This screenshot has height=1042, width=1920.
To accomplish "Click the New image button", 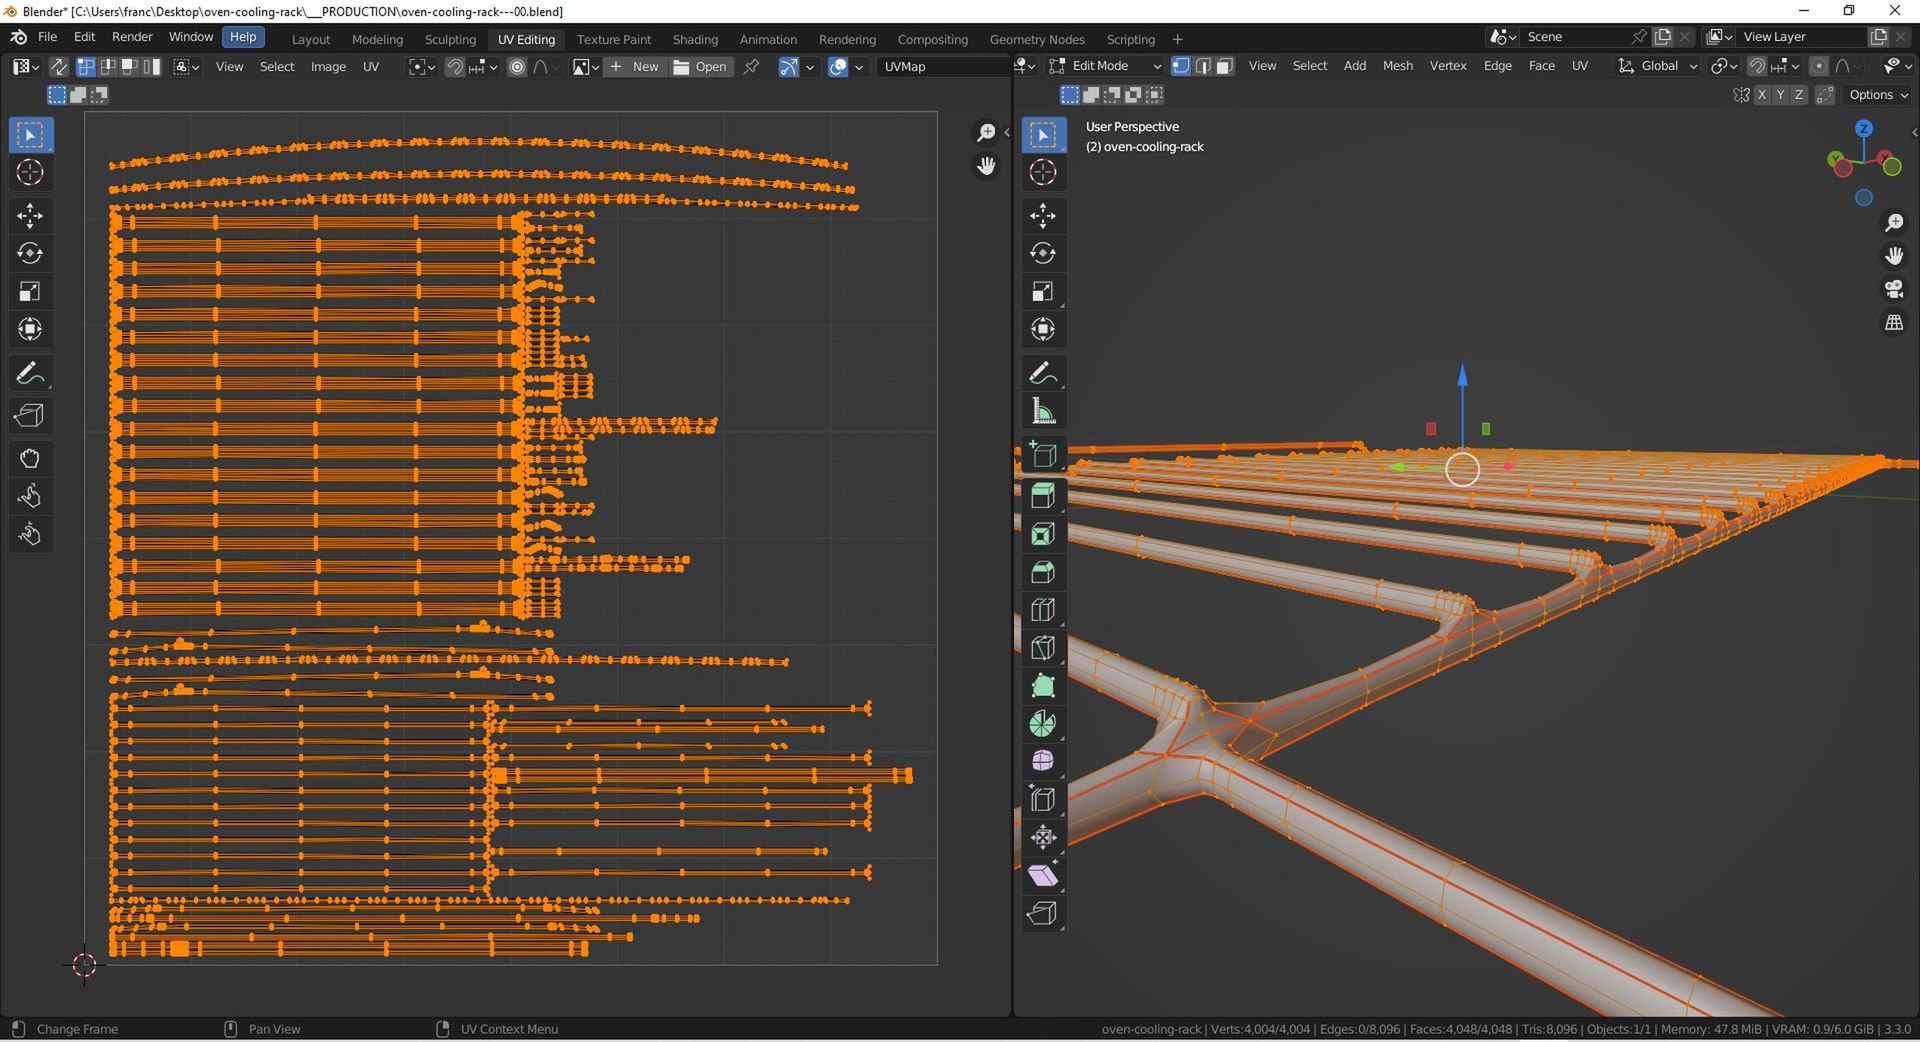I will point(635,67).
